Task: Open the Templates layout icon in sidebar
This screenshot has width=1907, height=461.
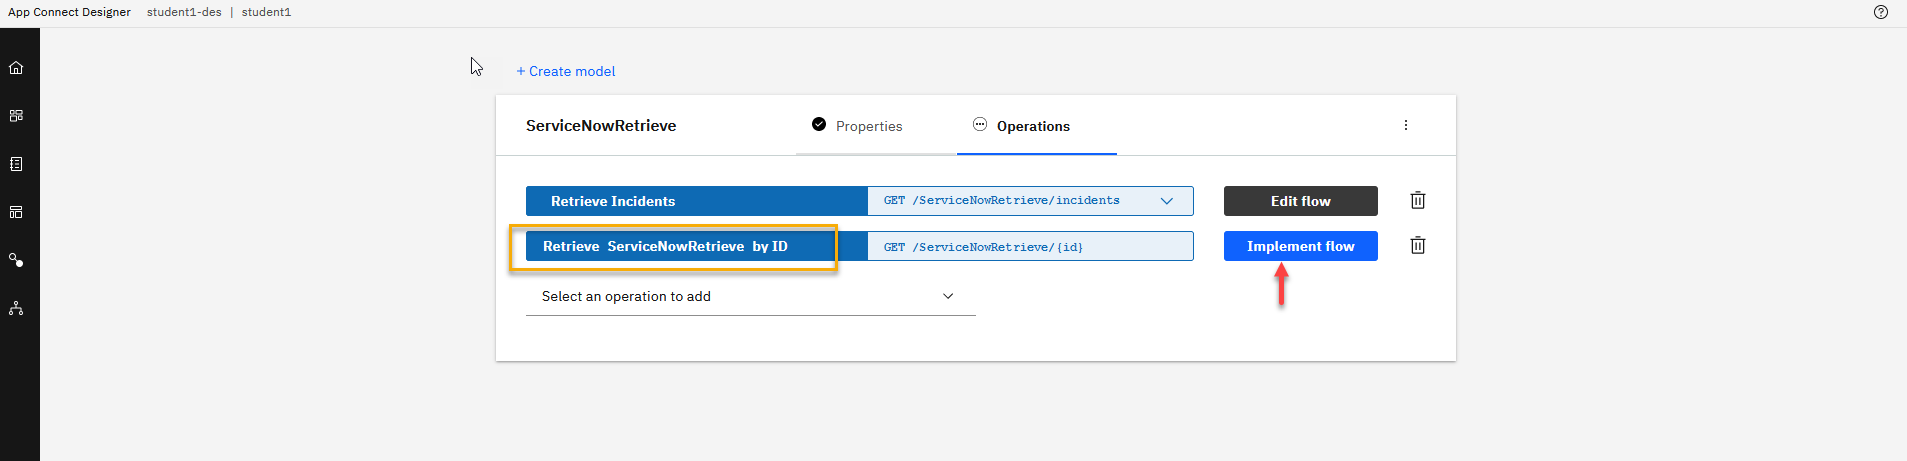Action: [16, 212]
